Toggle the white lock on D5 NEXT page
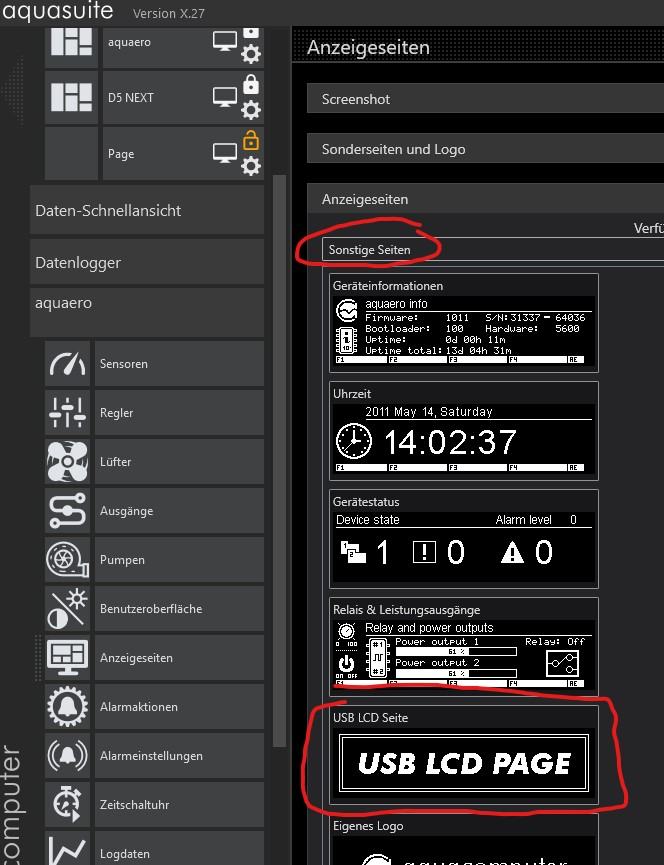 pos(251,84)
